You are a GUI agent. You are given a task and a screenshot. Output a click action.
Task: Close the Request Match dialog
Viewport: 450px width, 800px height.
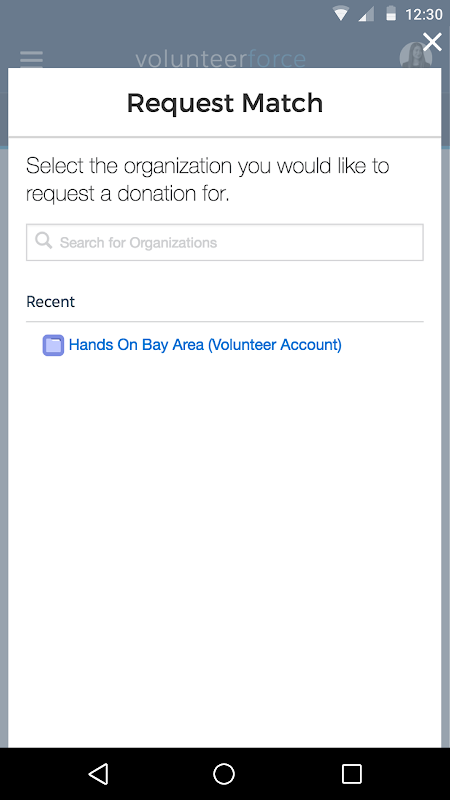click(432, 42)
